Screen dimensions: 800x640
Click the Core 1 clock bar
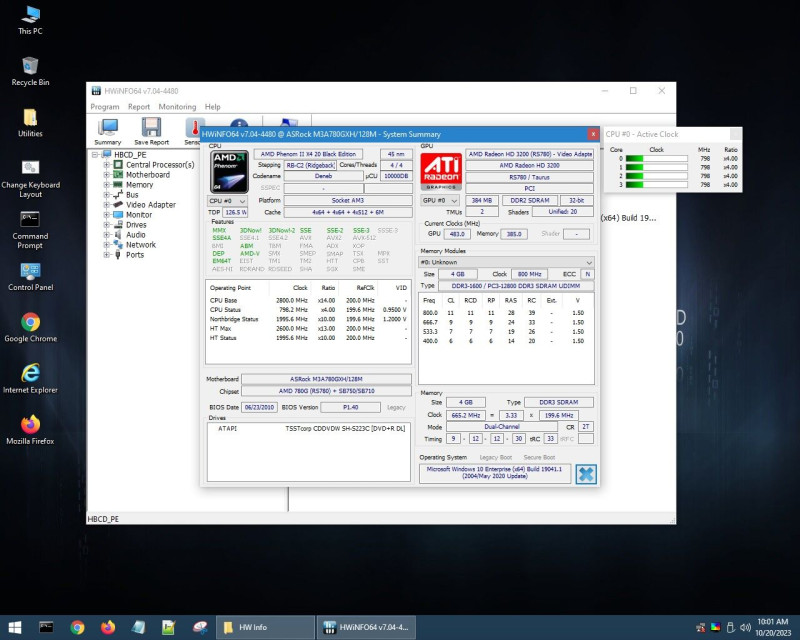pyautogui.click(x=656, y=167)
